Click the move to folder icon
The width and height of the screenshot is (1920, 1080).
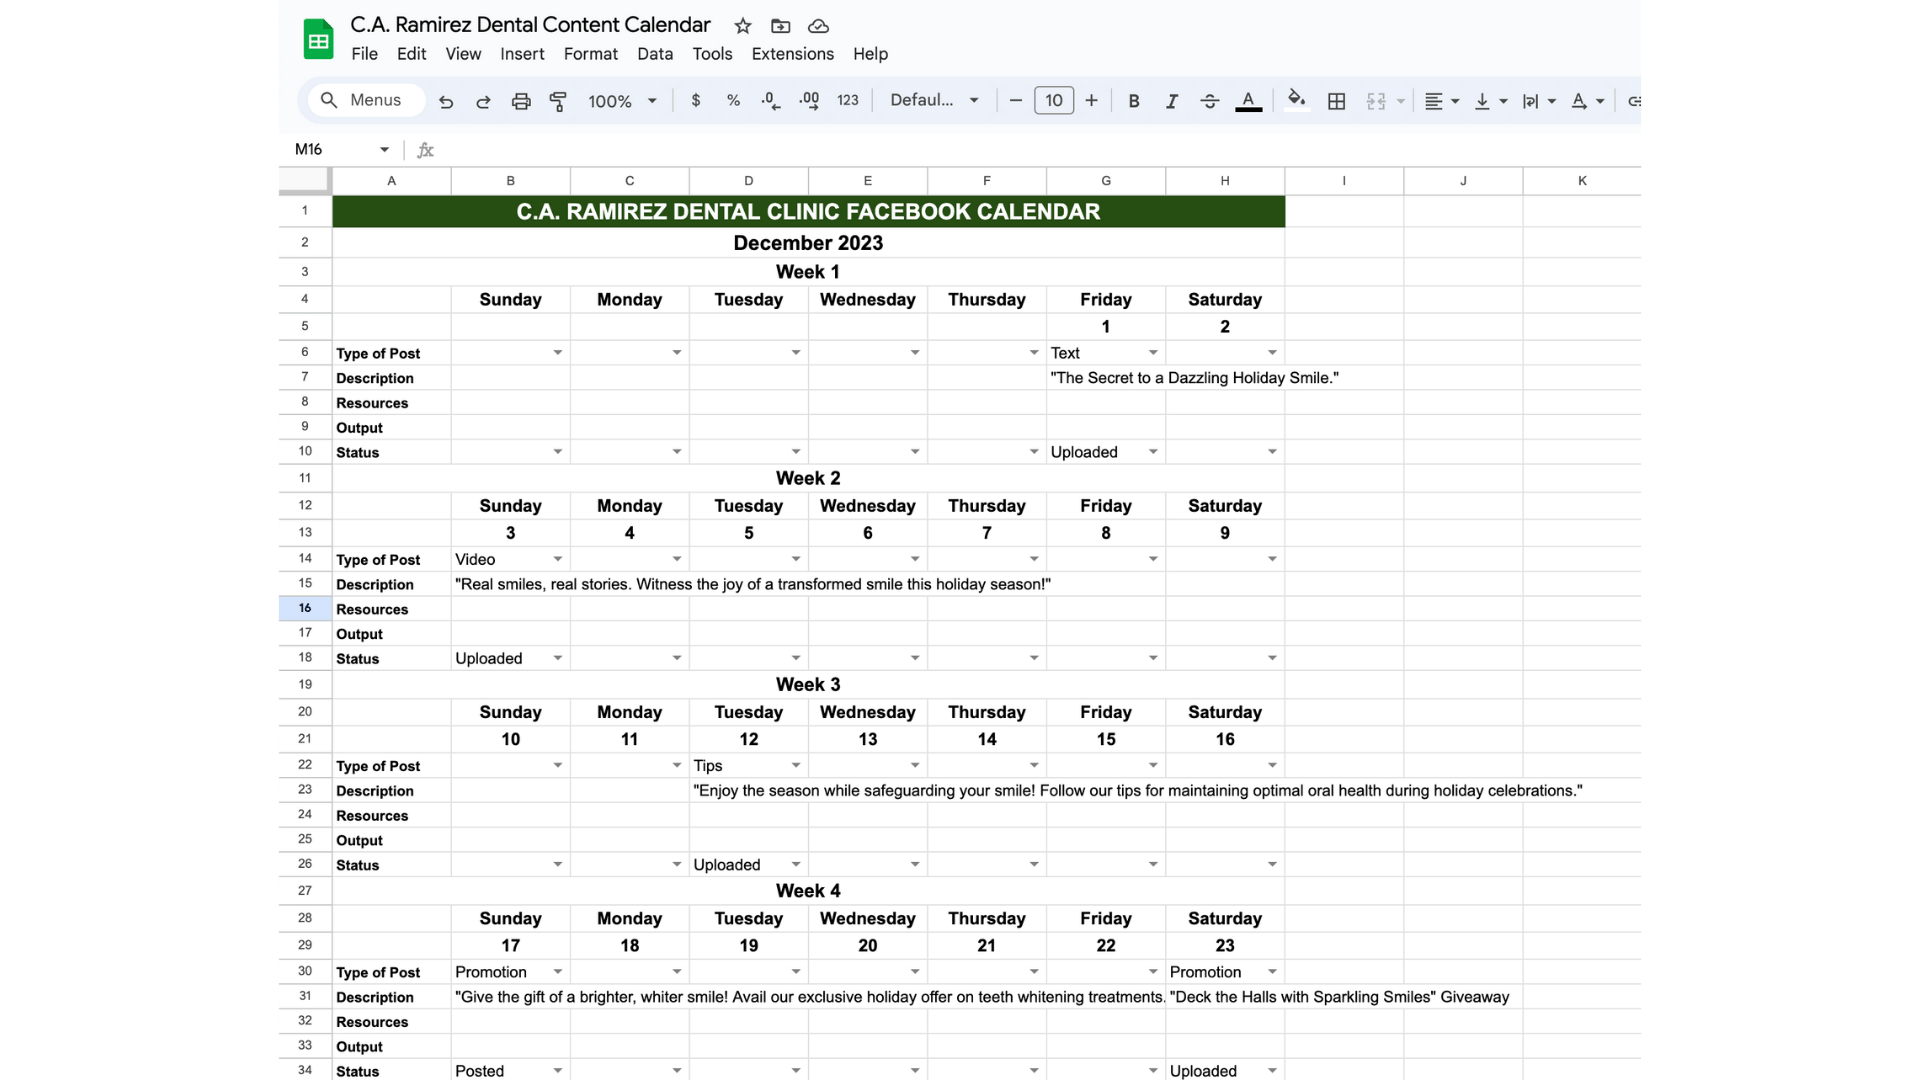click(781, 26)
